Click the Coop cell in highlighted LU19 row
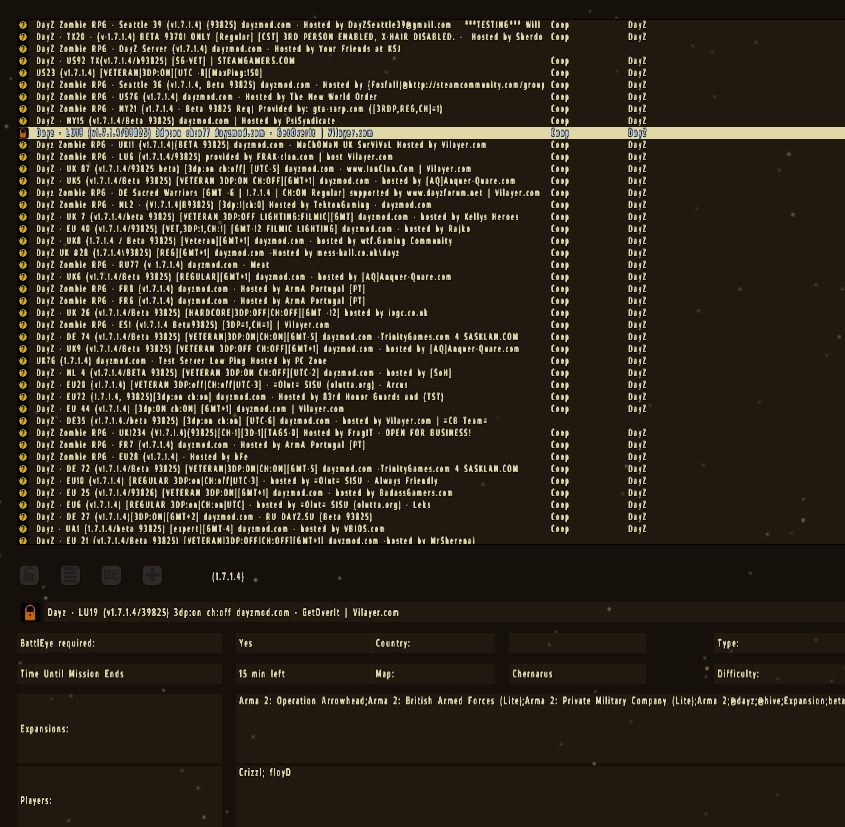 coord(560,133)
